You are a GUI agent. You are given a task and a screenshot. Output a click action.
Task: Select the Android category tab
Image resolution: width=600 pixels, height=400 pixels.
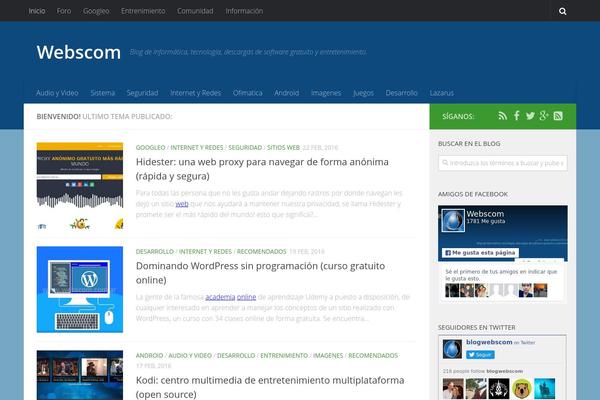point(287,93)
